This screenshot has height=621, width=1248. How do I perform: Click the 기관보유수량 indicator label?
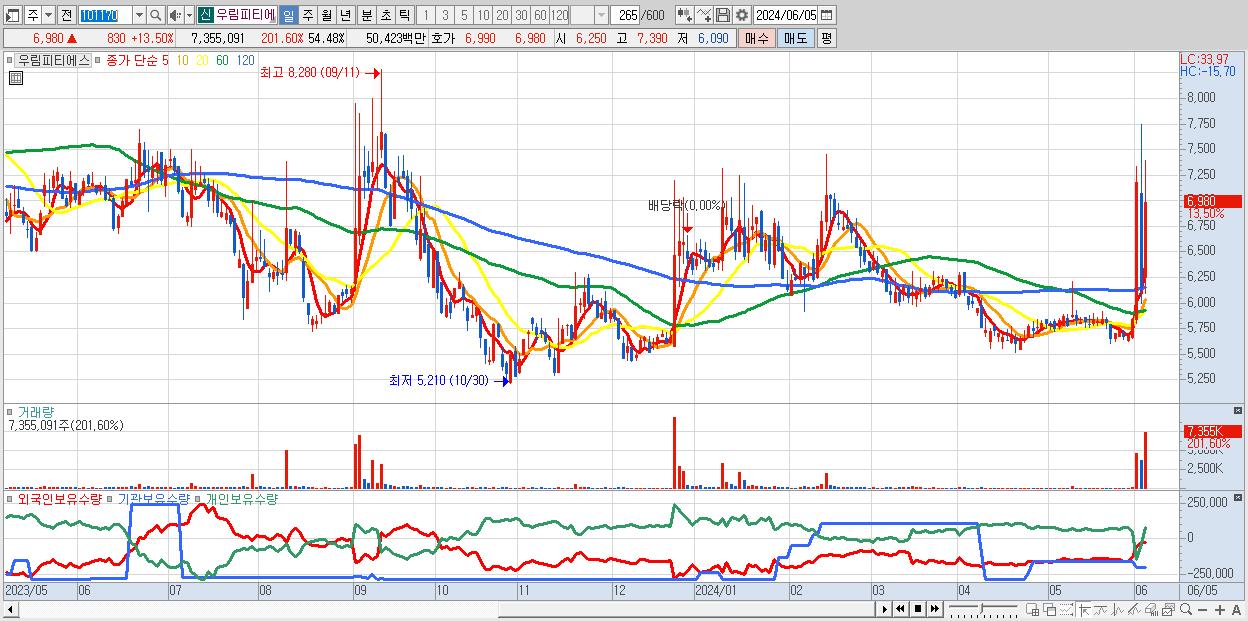tap(153, 498)
